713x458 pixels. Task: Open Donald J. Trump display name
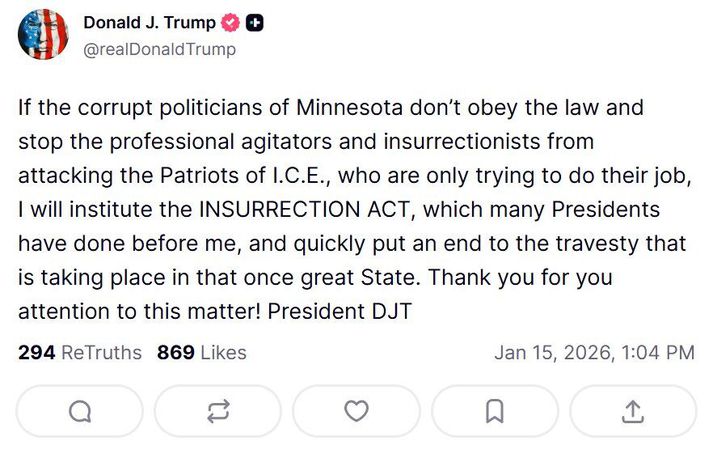point(149,23)
